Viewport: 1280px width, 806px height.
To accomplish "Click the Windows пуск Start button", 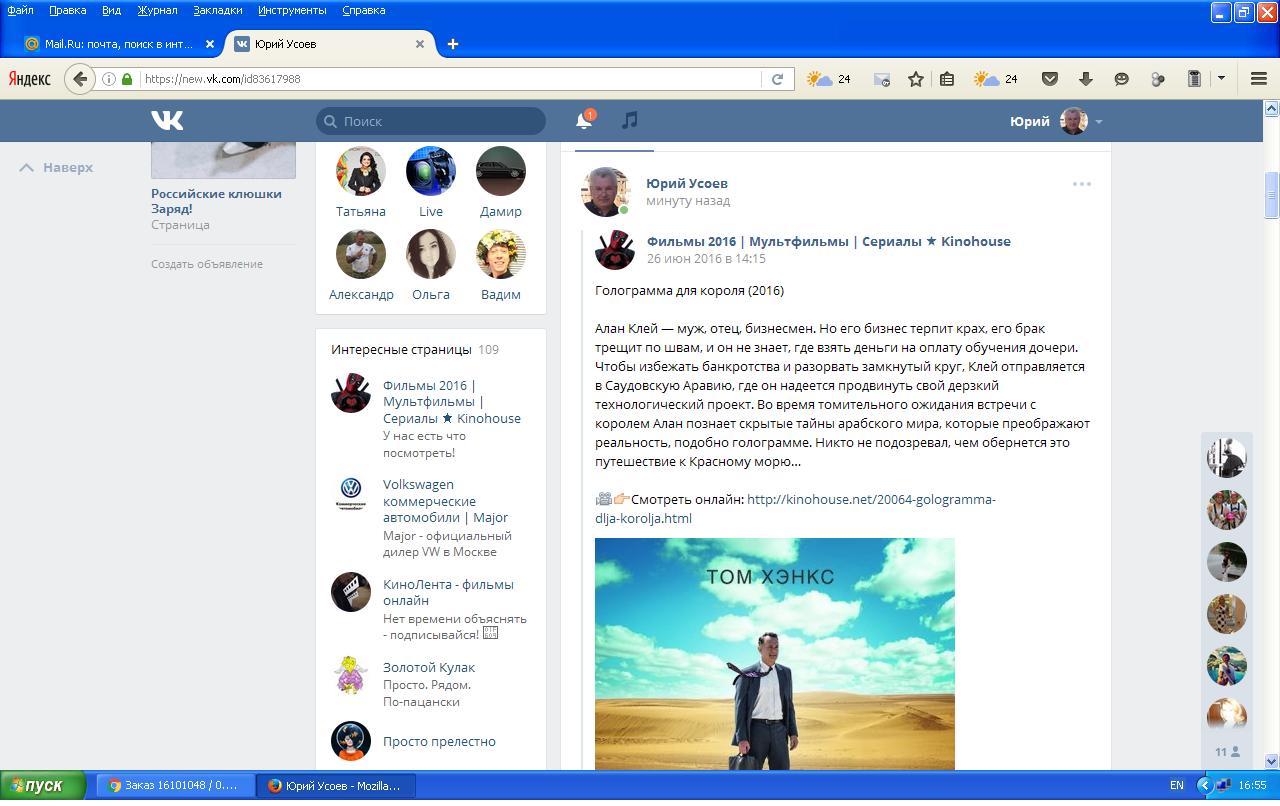I will 44,786.
